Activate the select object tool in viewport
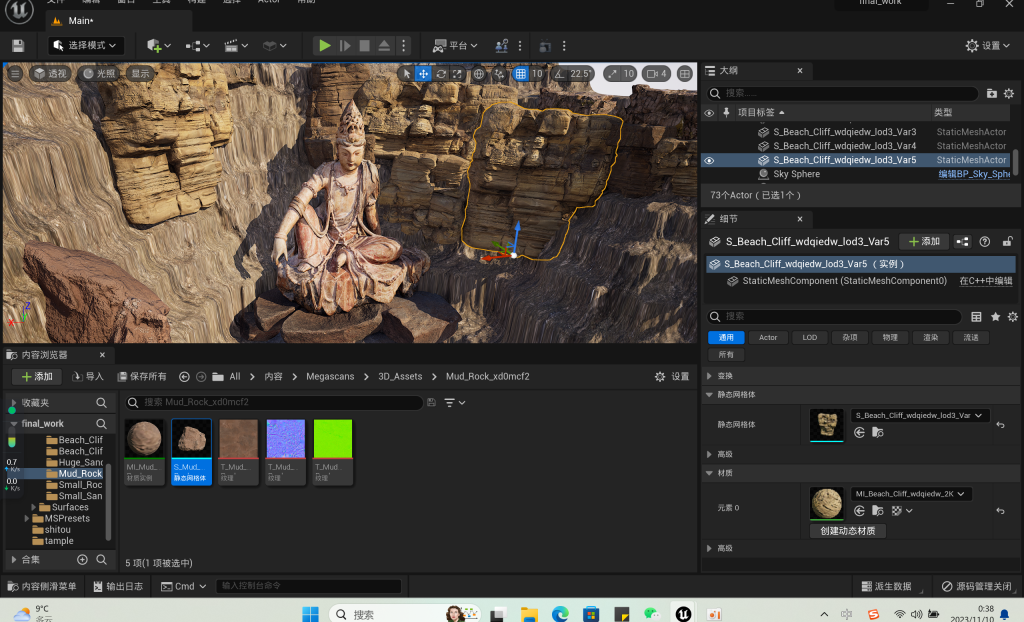Viewport: 1024px width, 622px height. point(406,74)
